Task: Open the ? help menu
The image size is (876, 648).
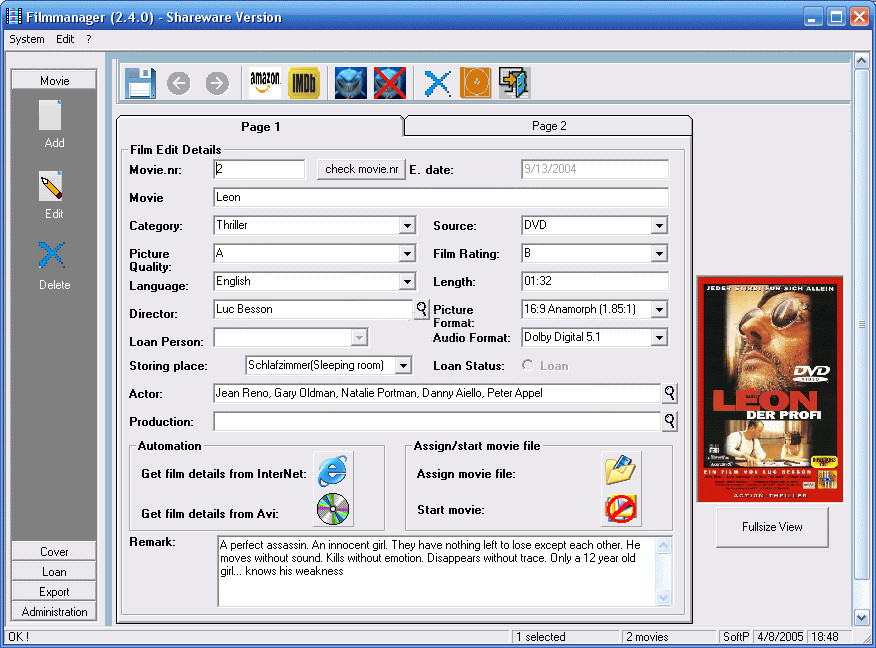Action: [89, 39]
